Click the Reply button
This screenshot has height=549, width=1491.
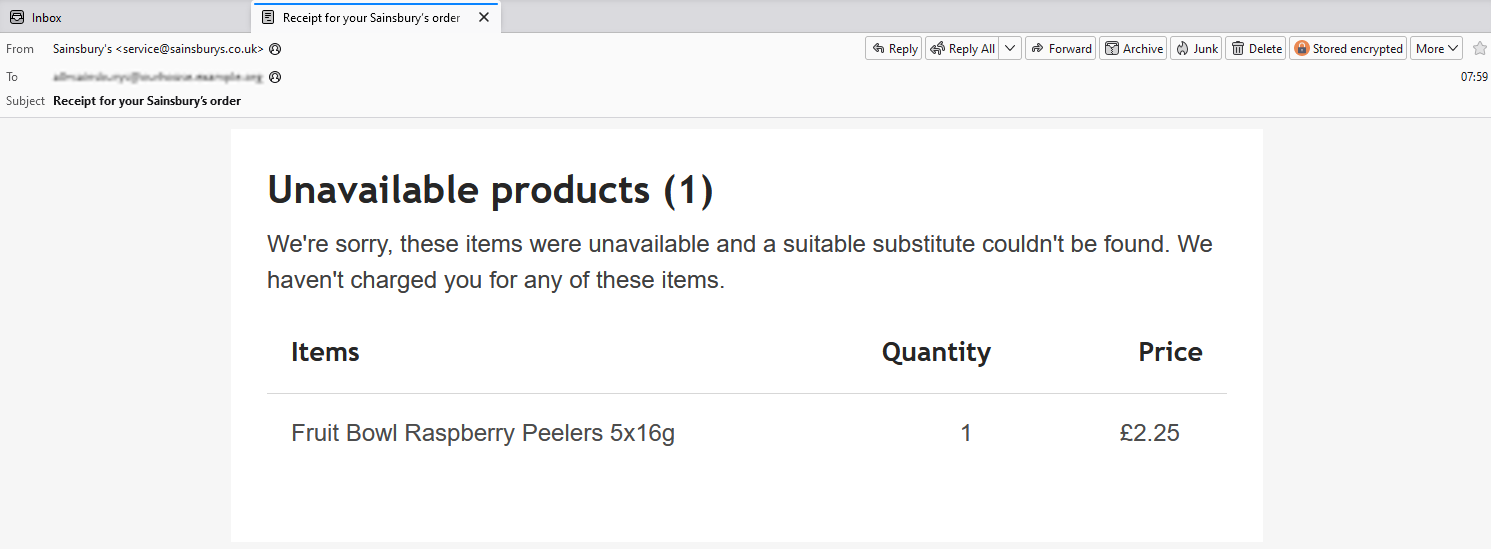[x=894, y=48]
